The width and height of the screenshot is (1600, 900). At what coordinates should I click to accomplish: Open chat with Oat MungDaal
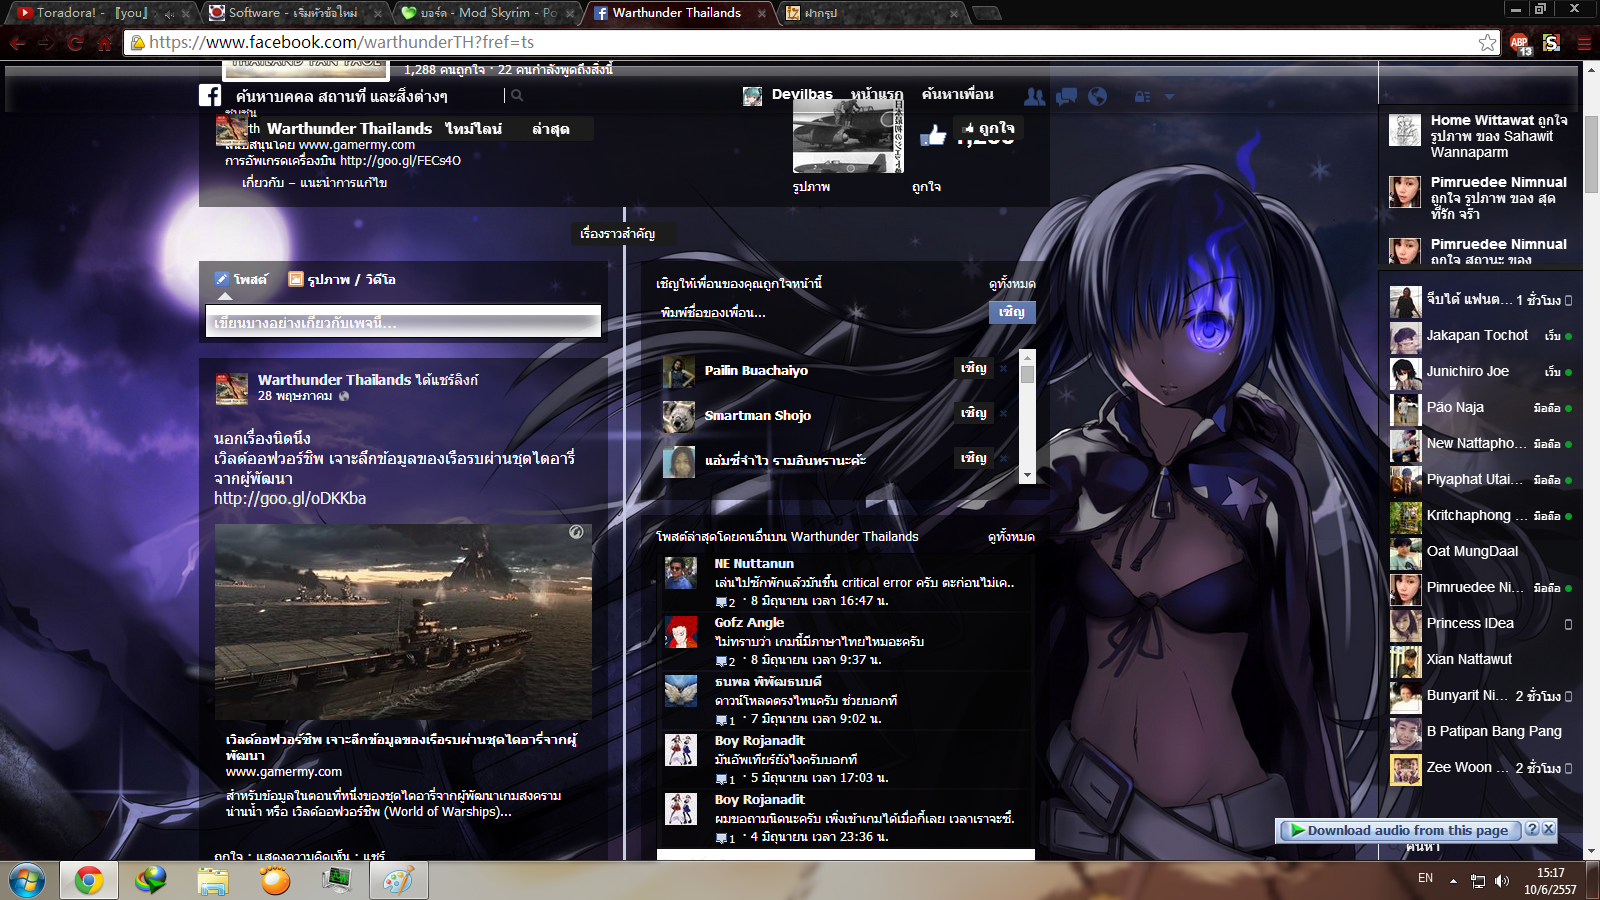[1481, 551]
